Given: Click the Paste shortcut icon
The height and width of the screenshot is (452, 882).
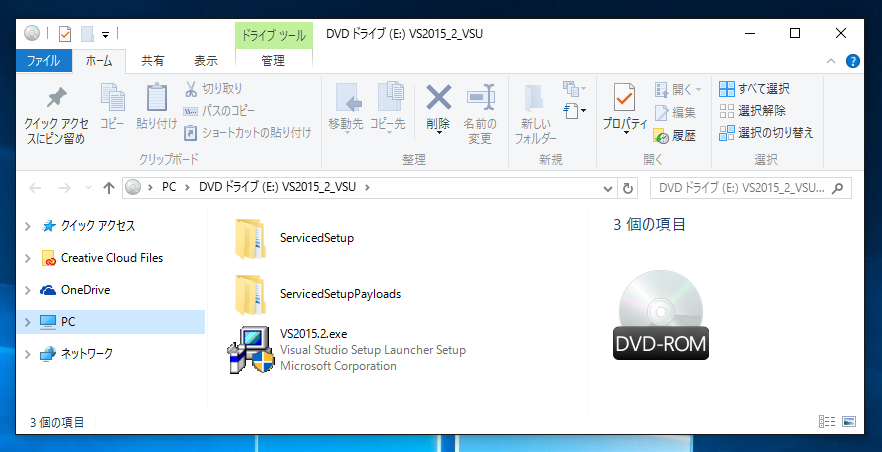Looking at the screenshot, I should (191, 133).
